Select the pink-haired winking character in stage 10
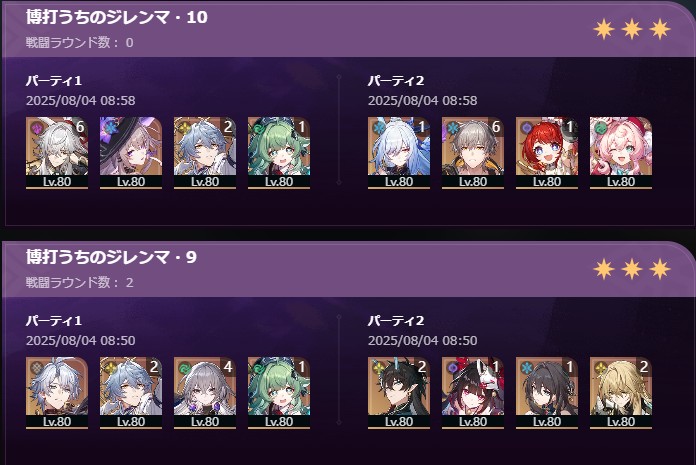The image size is (696, 465). 621,153
